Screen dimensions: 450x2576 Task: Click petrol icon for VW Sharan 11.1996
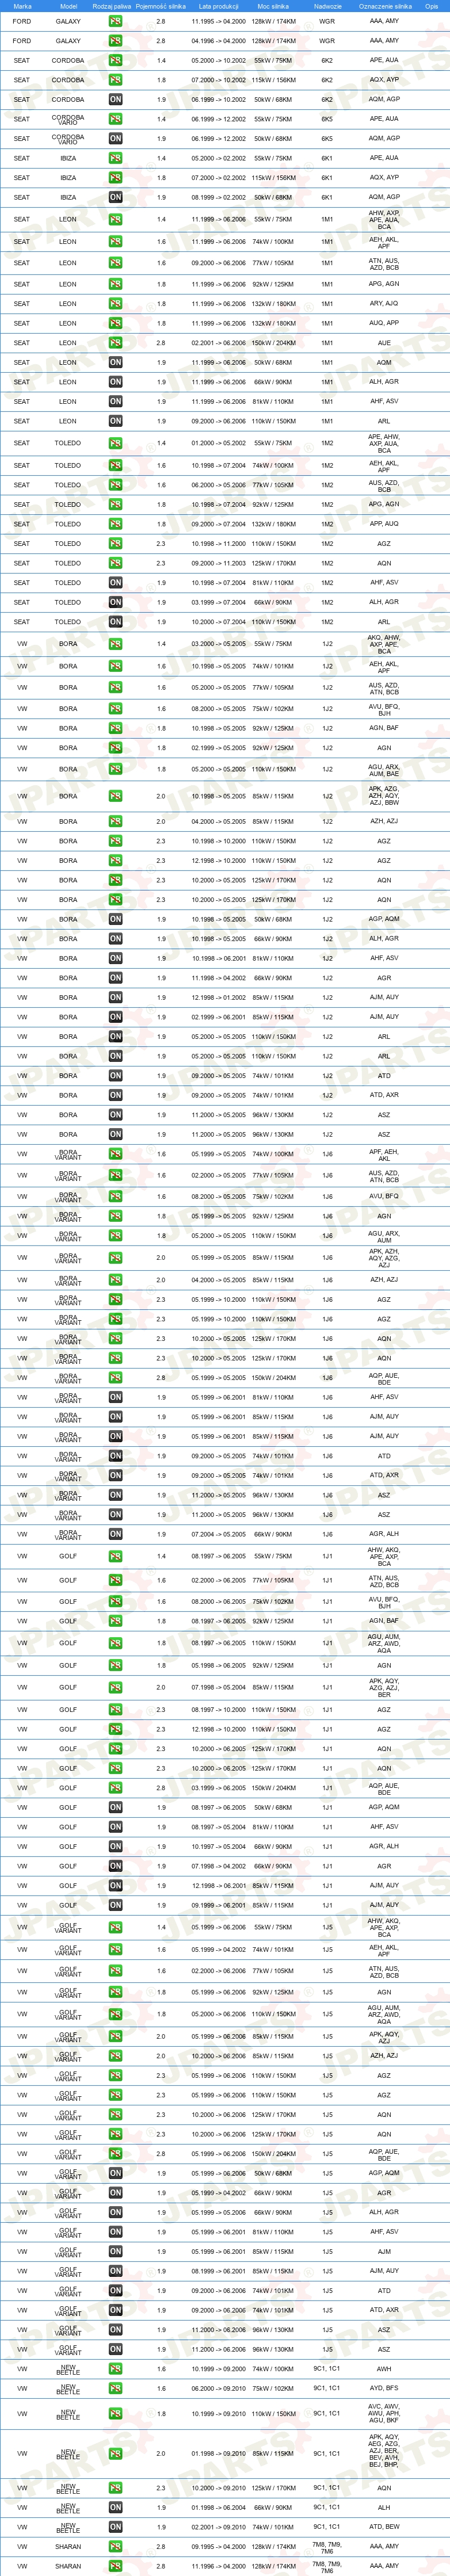pos(116,2566)
